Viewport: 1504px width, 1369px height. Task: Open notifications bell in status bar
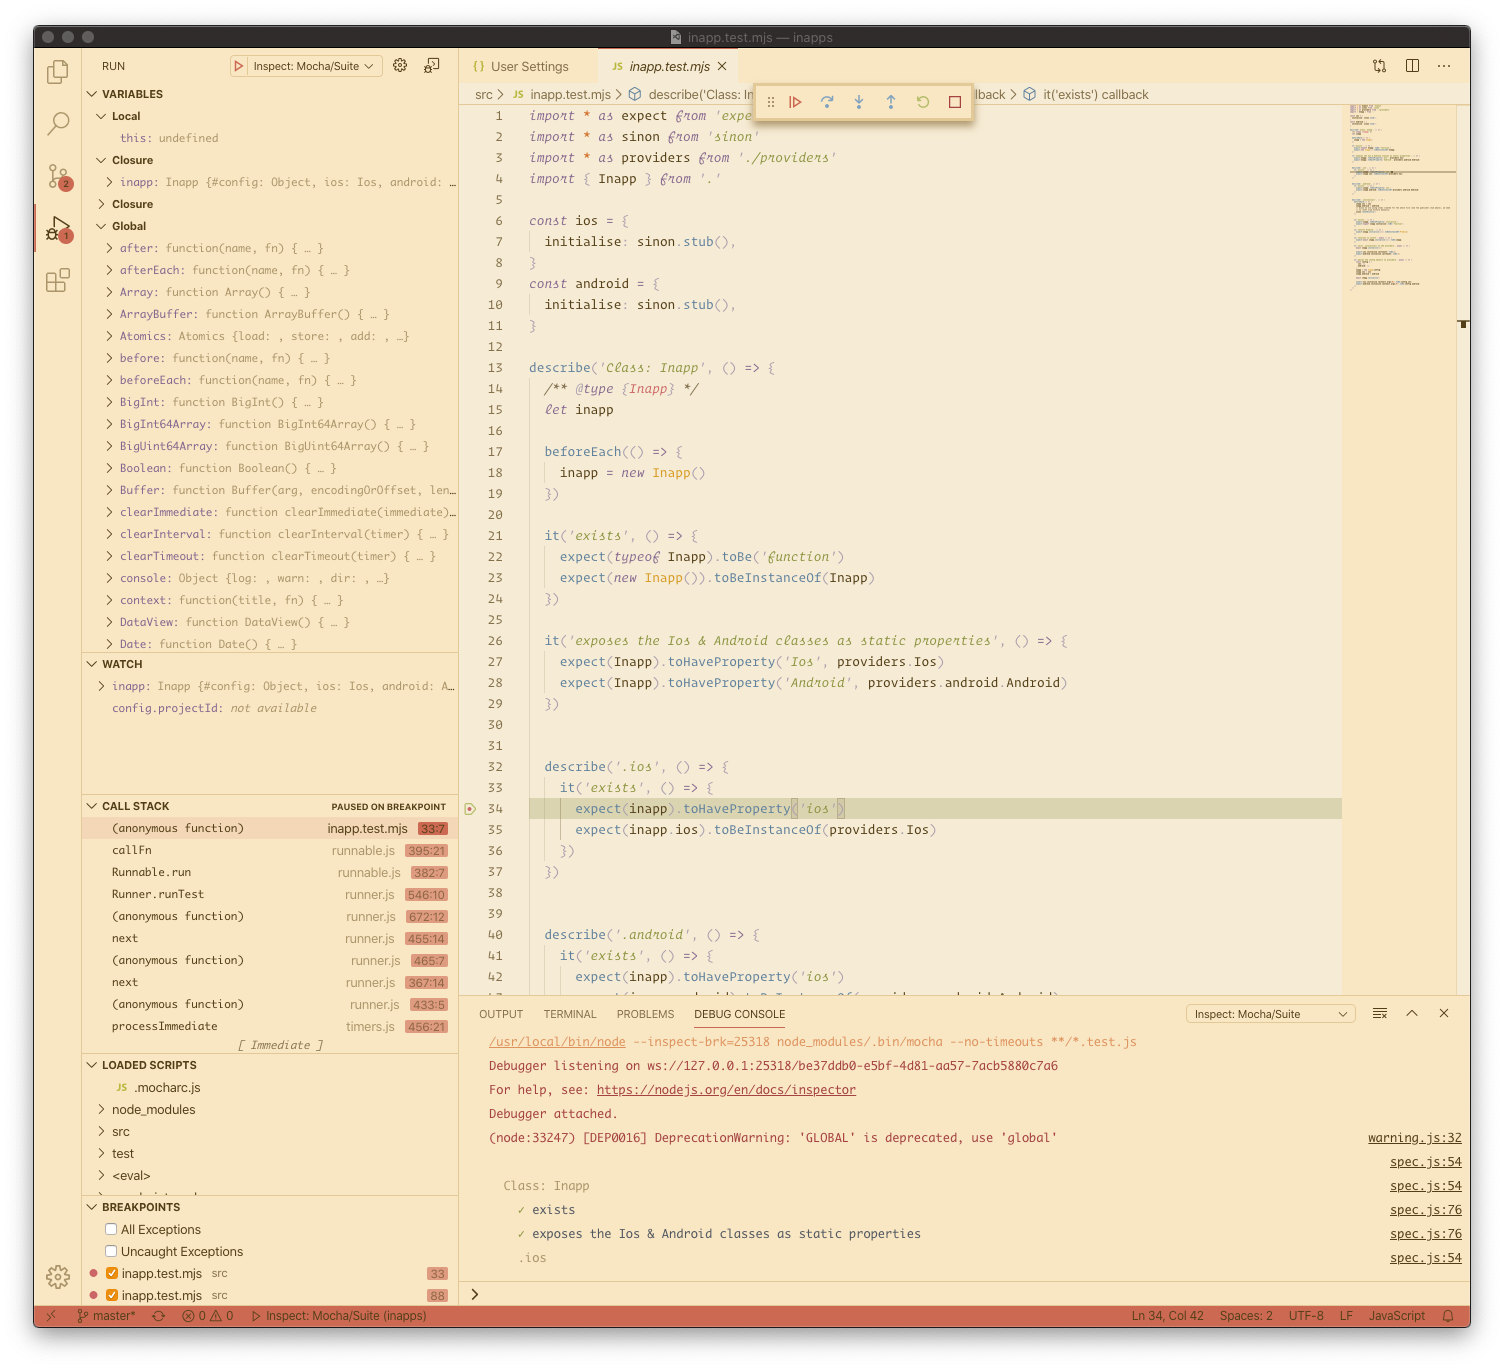[x=1448, y=1316]
